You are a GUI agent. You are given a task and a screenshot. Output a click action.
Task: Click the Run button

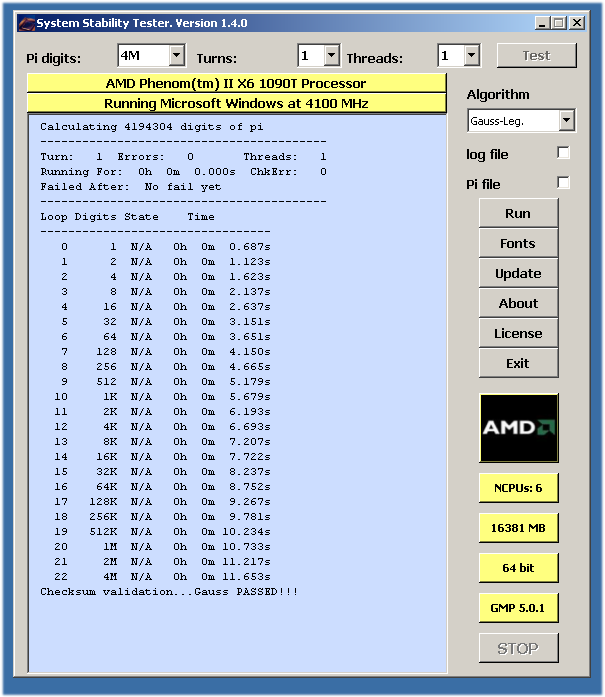click(518, 213)
